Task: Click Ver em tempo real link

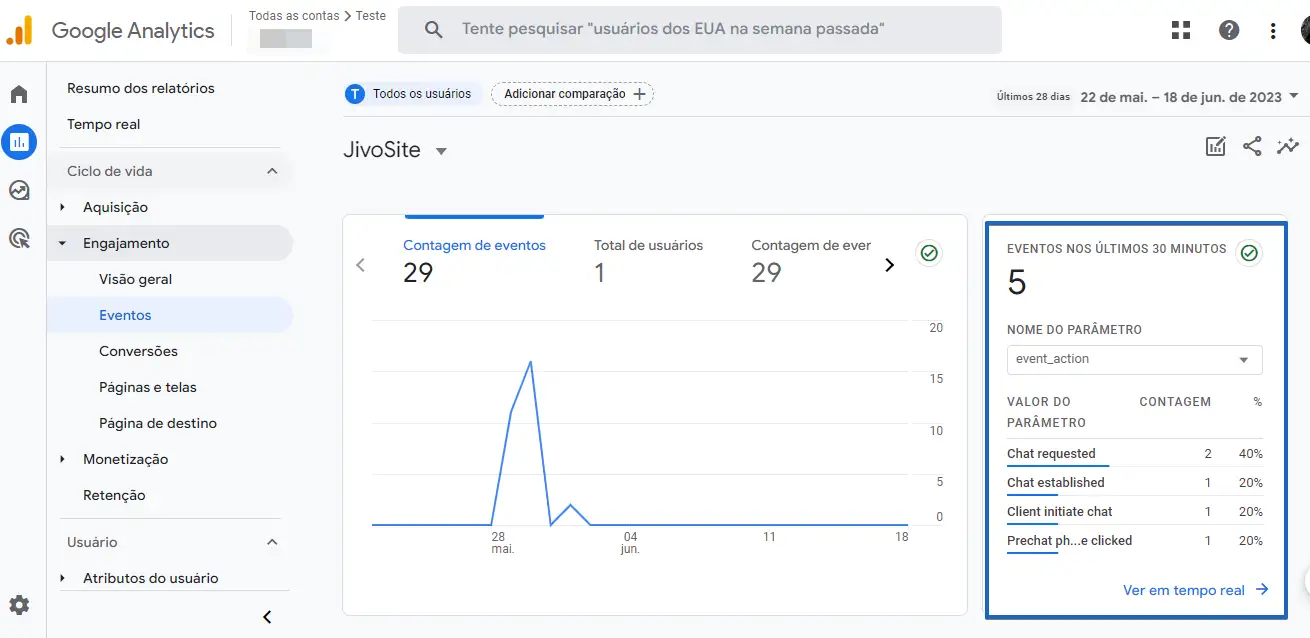Action: click(x=1195, y=590)
